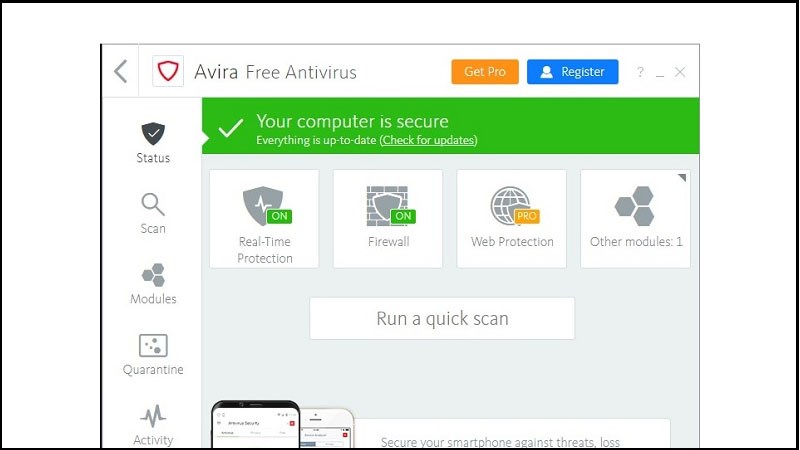Expand the Other modules corner arrow
Screen dimensions: 800x450
point(682,178)
